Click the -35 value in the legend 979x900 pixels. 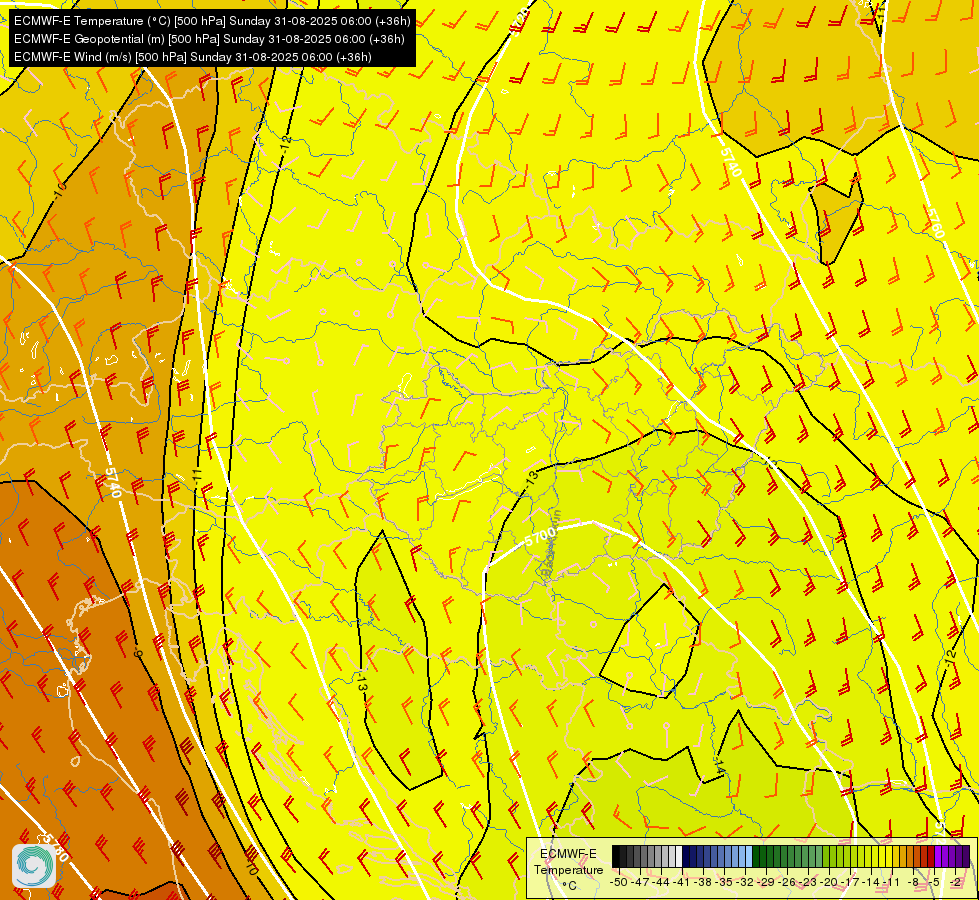pos(723,883)
